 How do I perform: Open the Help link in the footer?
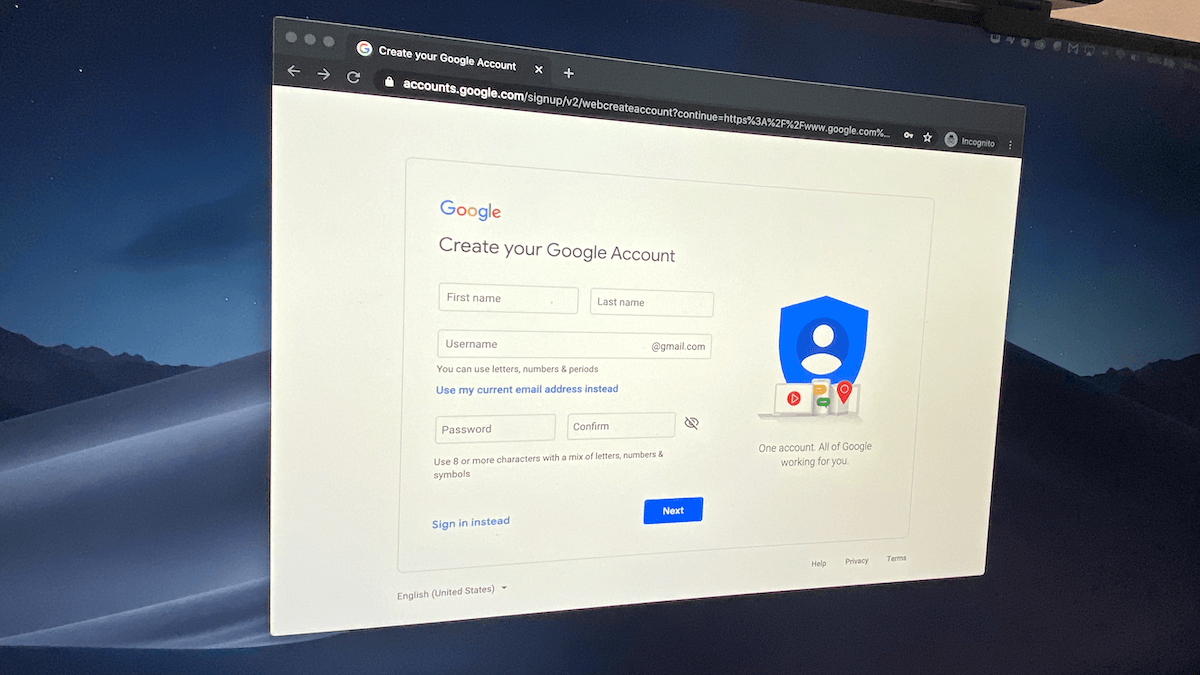[819, 564]
